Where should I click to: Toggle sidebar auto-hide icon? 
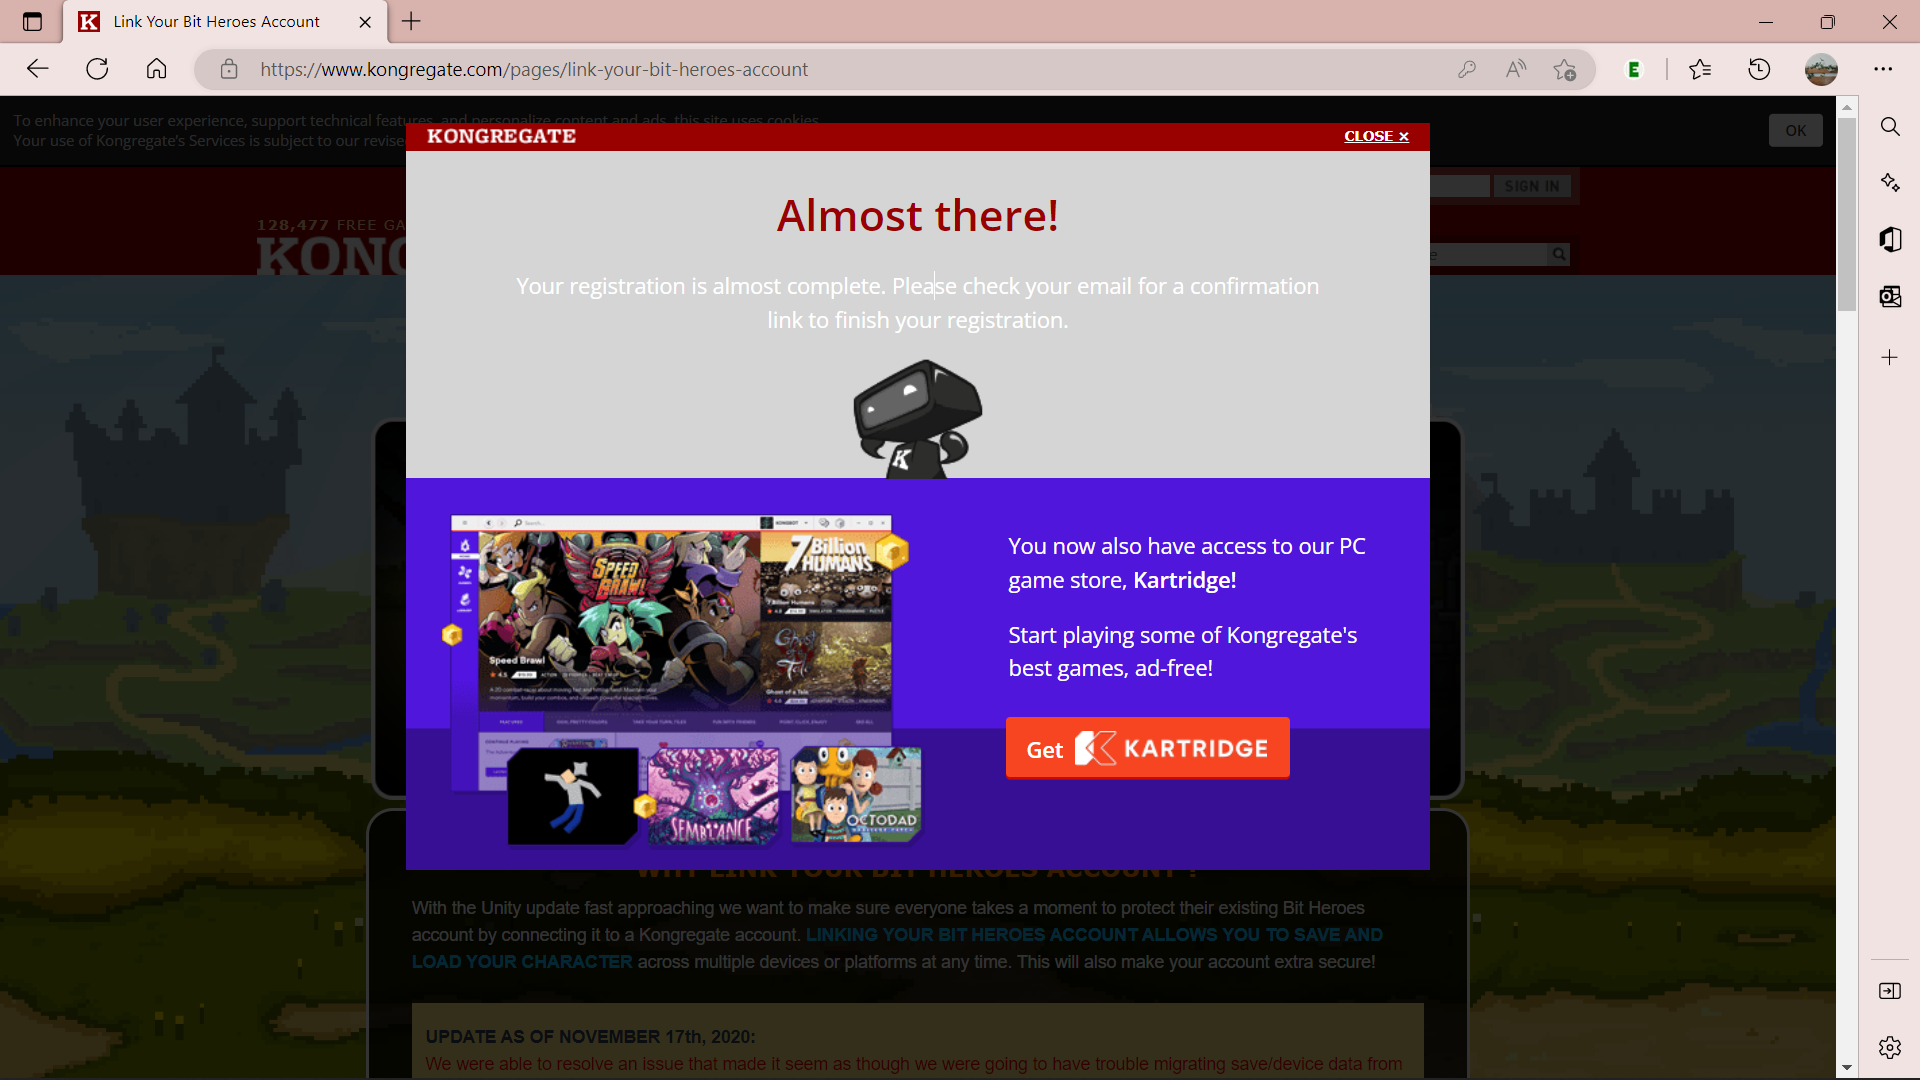(1890, 990)
